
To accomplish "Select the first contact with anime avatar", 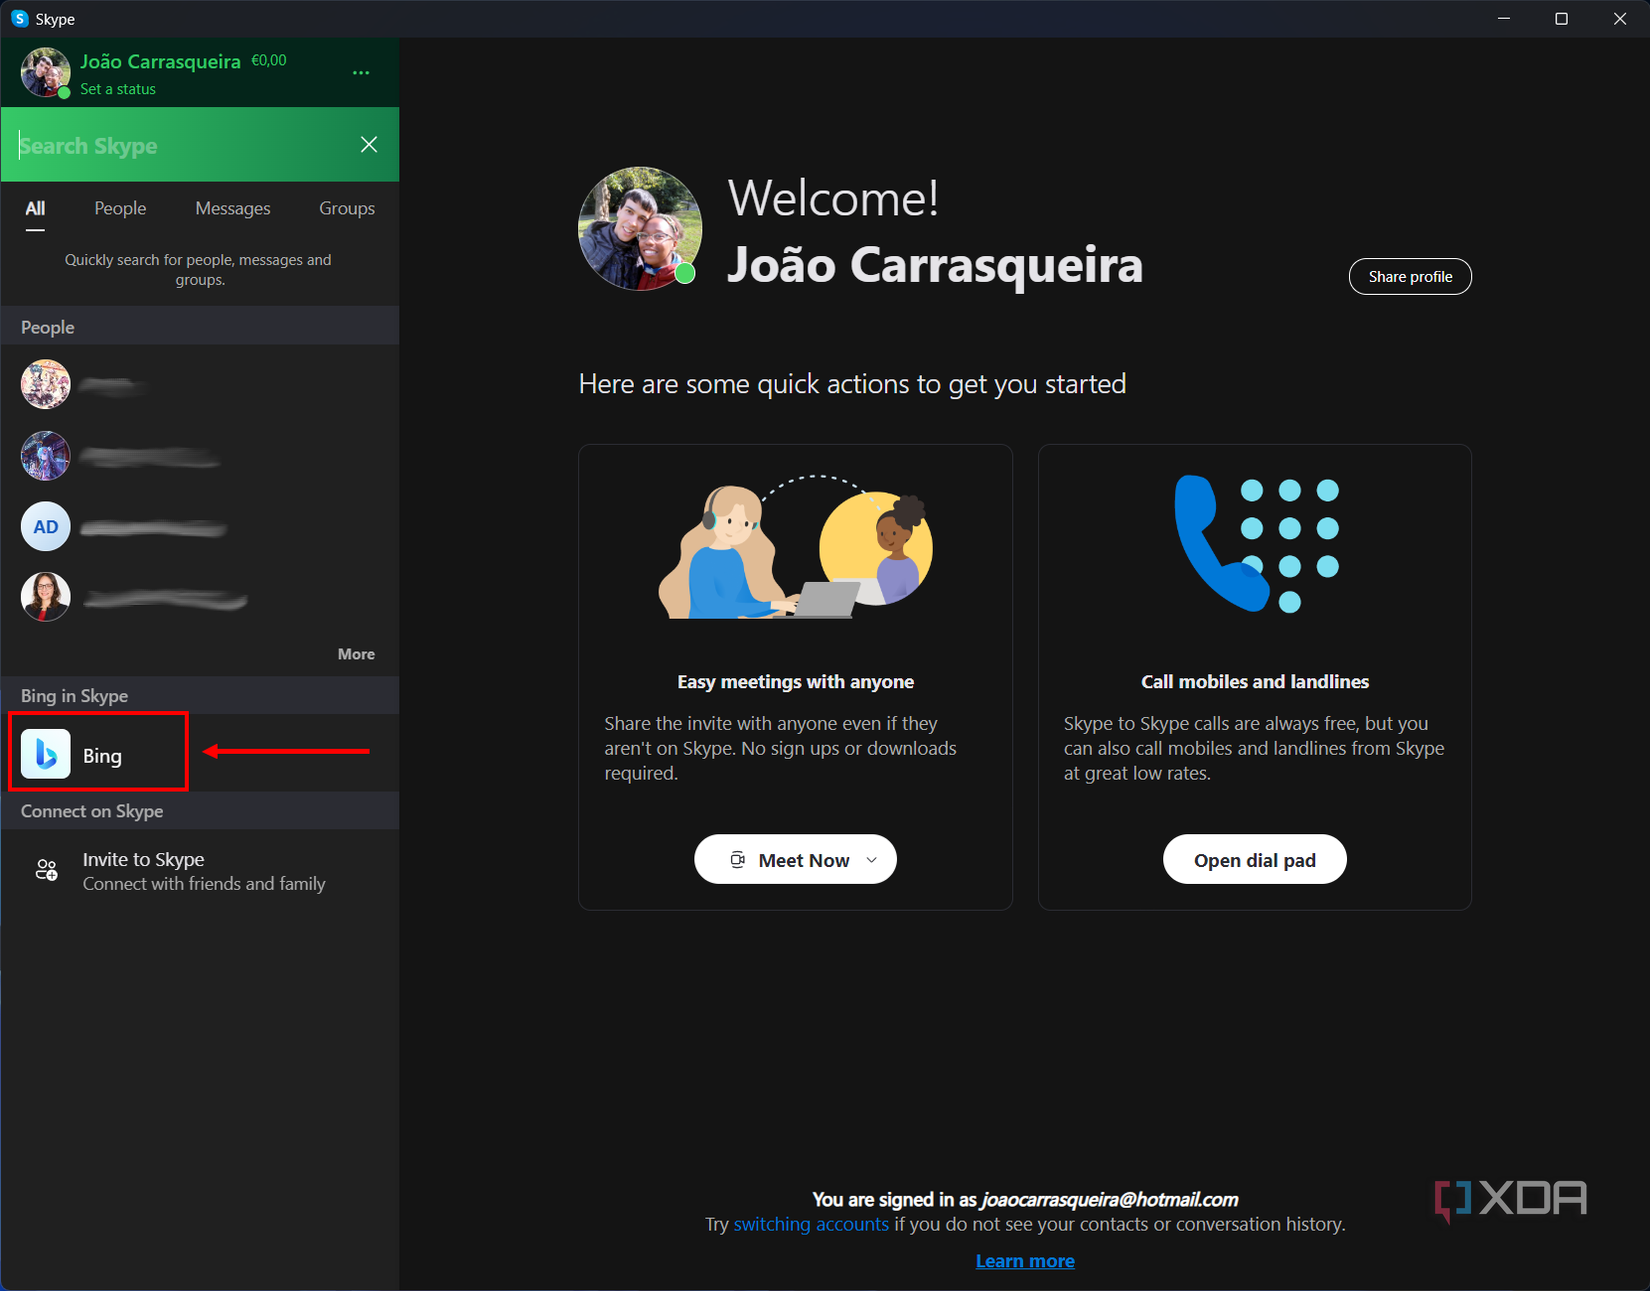I will point(46,384).
